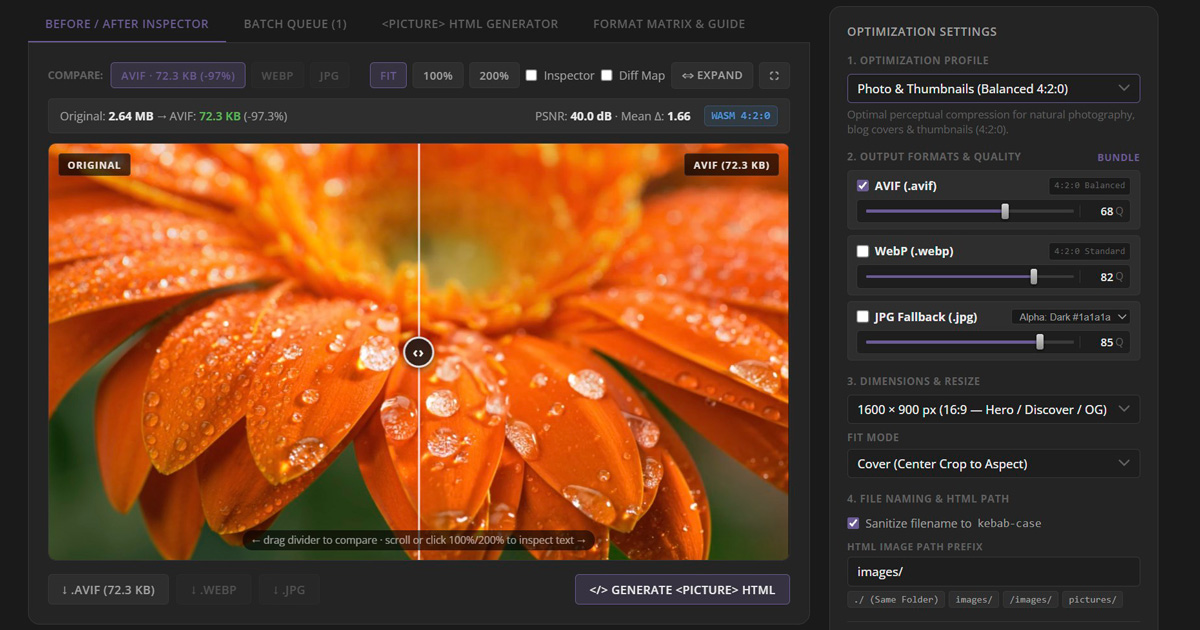Enable the Inspector checkbox

532,75
